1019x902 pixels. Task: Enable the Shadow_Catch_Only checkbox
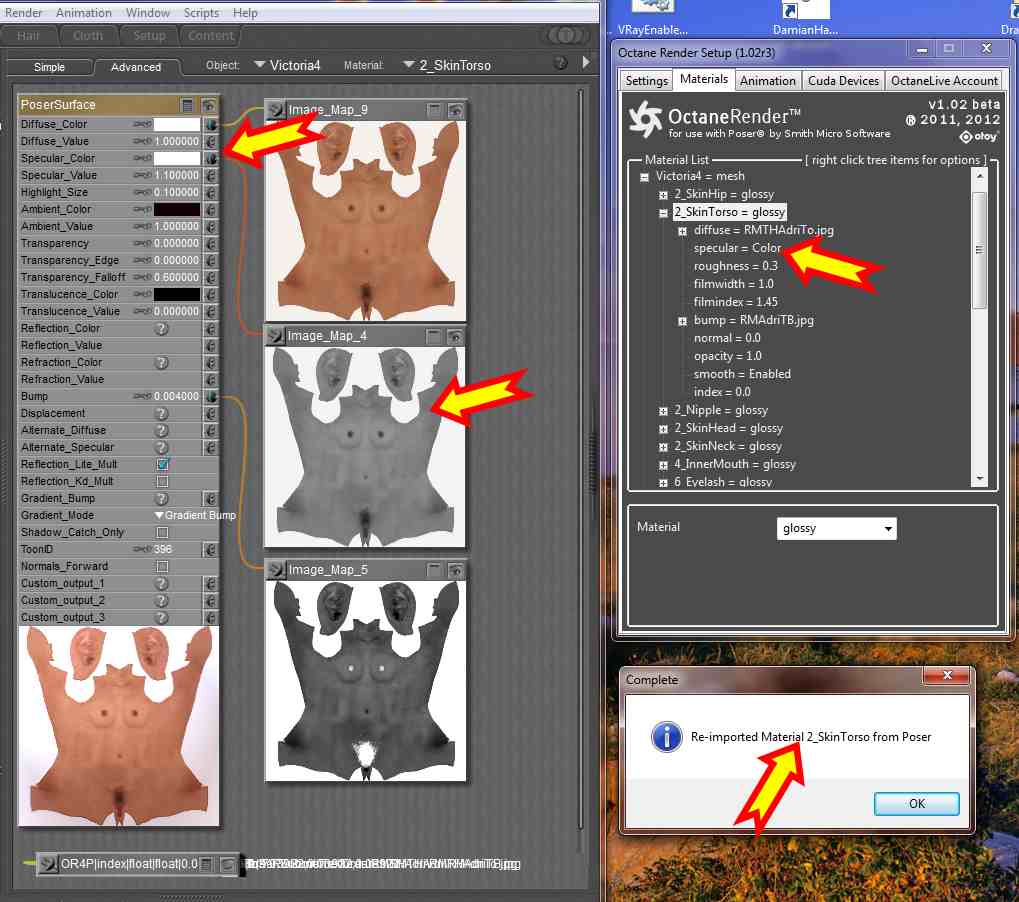pos(162,532)
